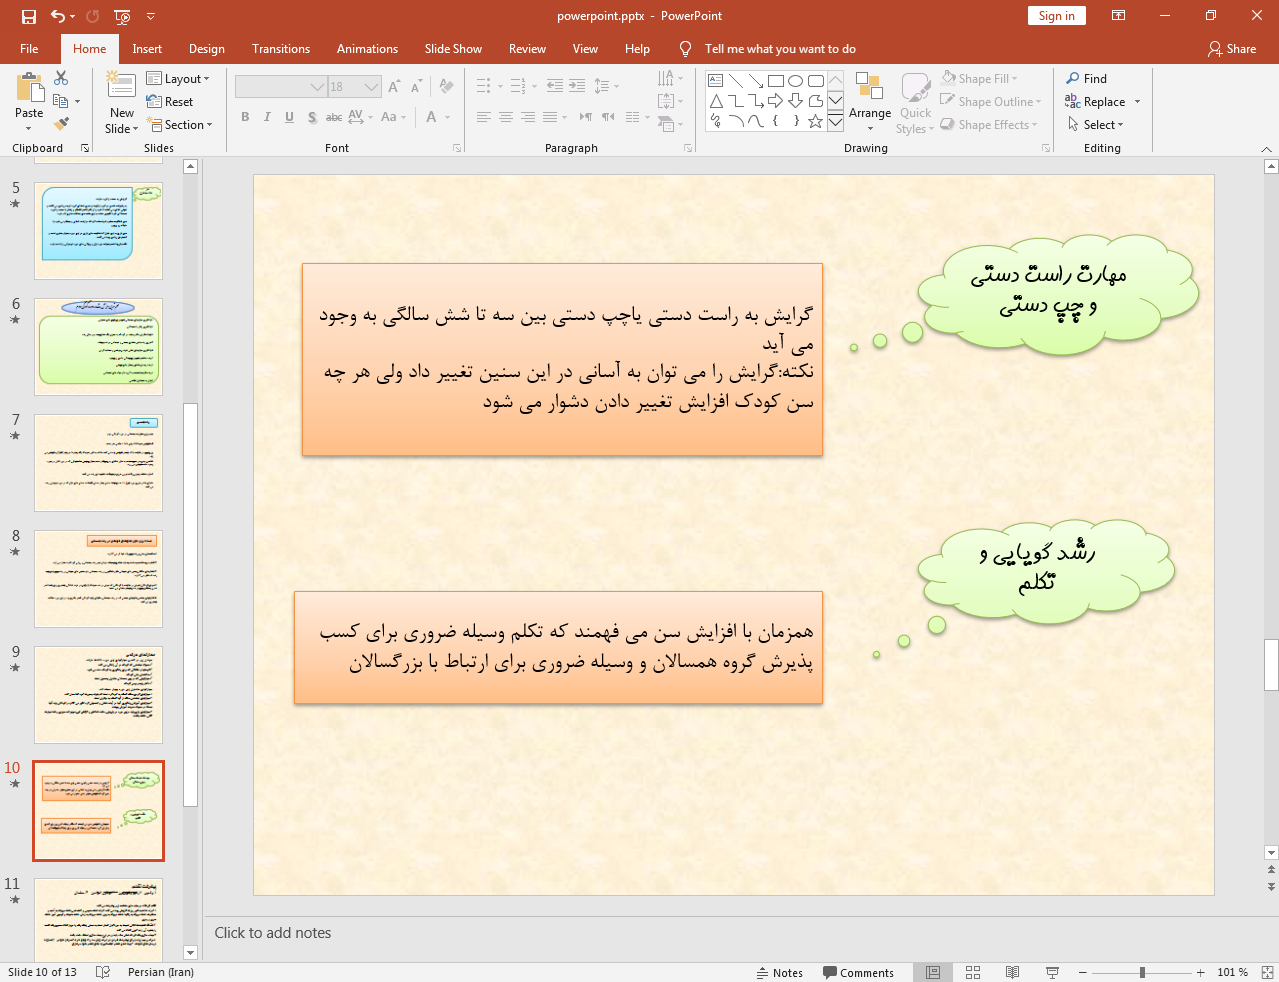The width and height of the screenshot is (1279, 982).
Task: Increase the font size
Action: coord(395,87)
